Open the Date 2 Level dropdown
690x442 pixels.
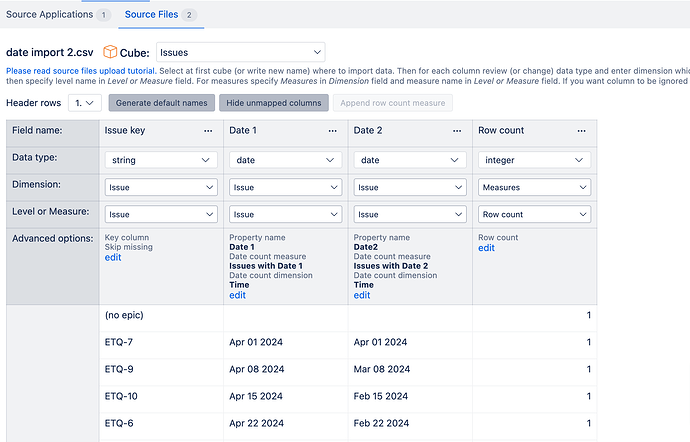click(x=410, y=214)
